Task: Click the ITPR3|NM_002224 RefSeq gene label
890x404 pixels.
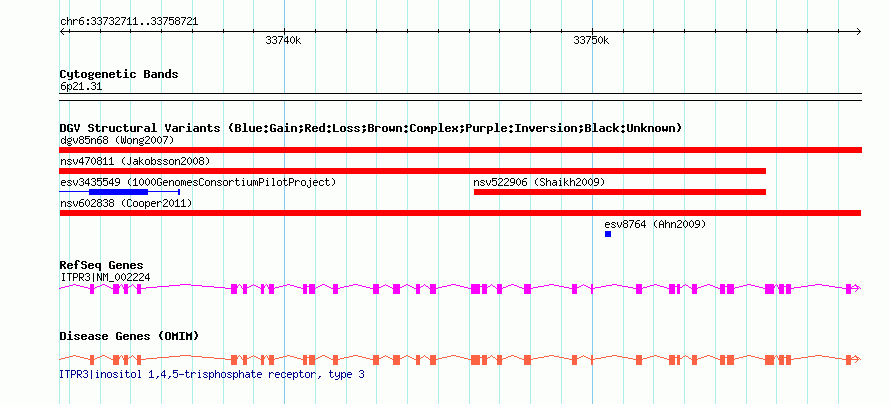Action: (x=105, y=277)
